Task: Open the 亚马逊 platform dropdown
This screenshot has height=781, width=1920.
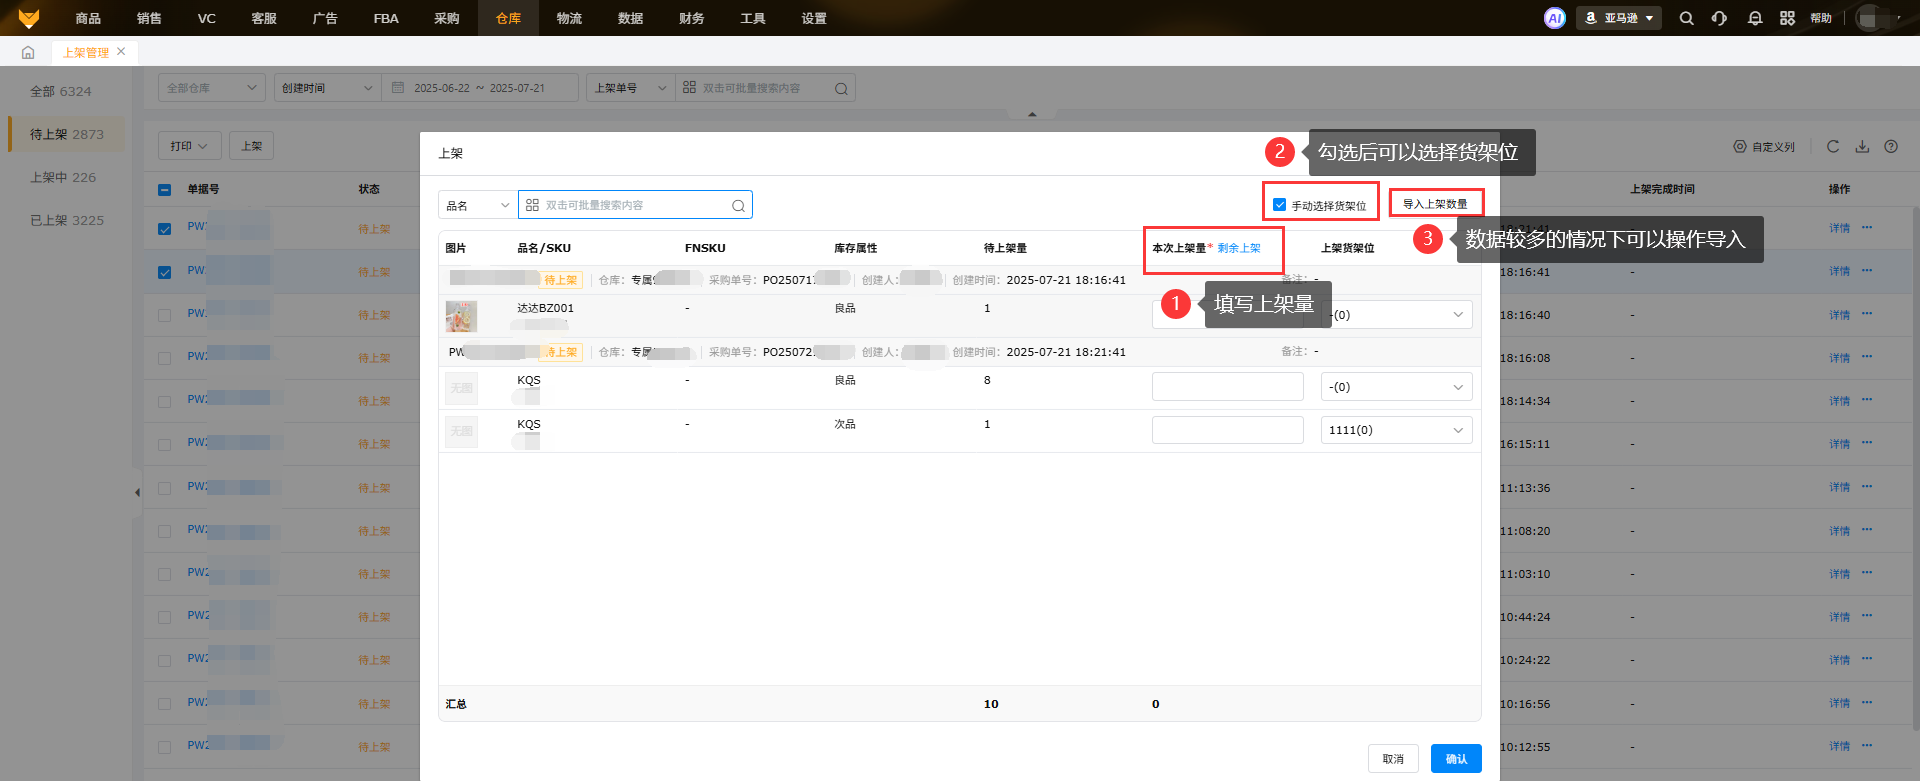Action: (x=1619, y=18)
